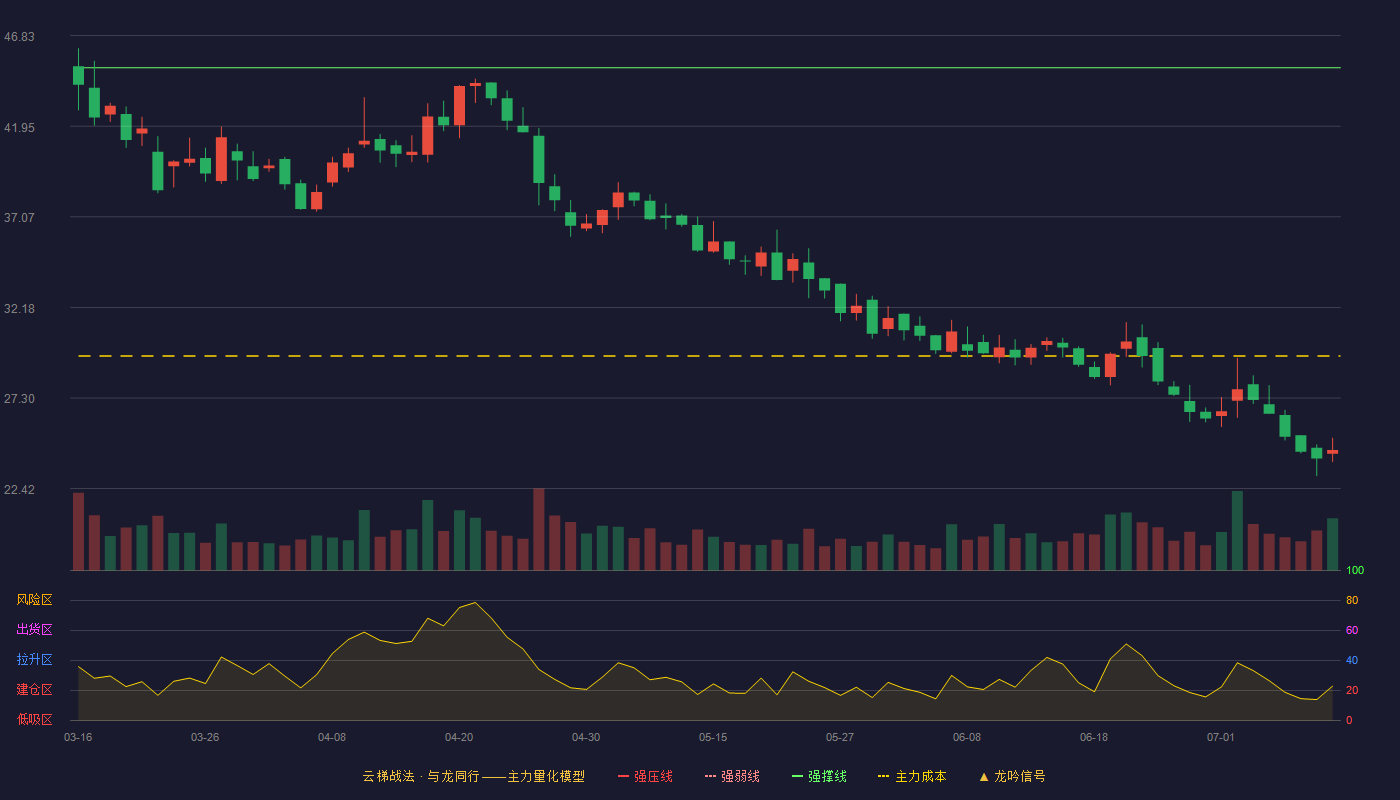Viewport: 1400px width, 800px height.
Task: Click the 拉升区 zone label
Action: tap(34, 660)
